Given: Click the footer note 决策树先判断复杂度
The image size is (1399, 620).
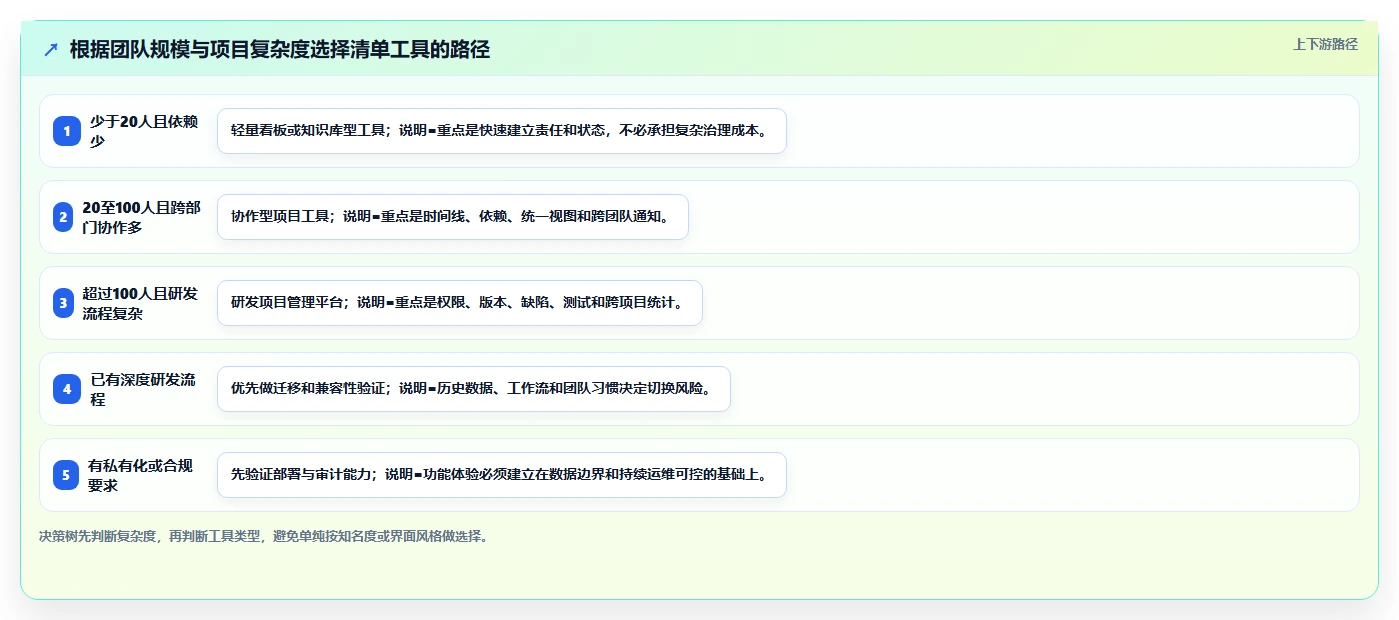Looking at the screenshot, I should pos(265,536).
